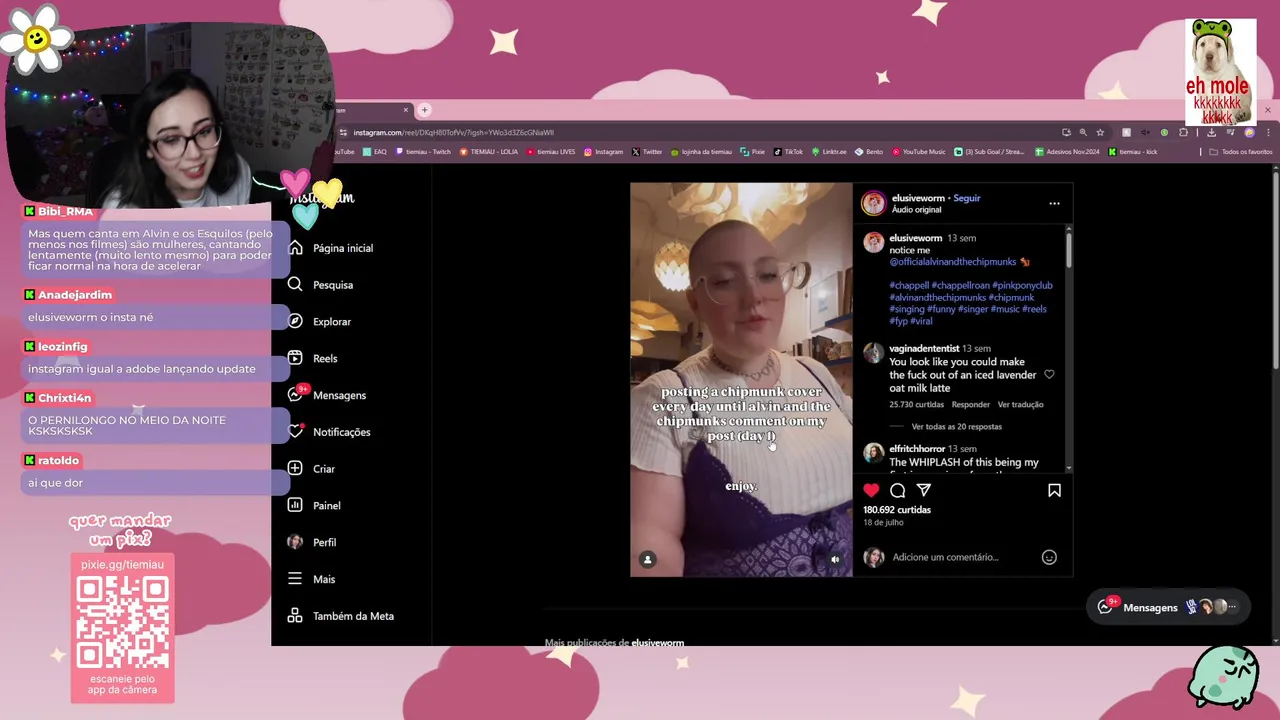
Task: Show tagged people icon on reel
Action: point(647,559)
